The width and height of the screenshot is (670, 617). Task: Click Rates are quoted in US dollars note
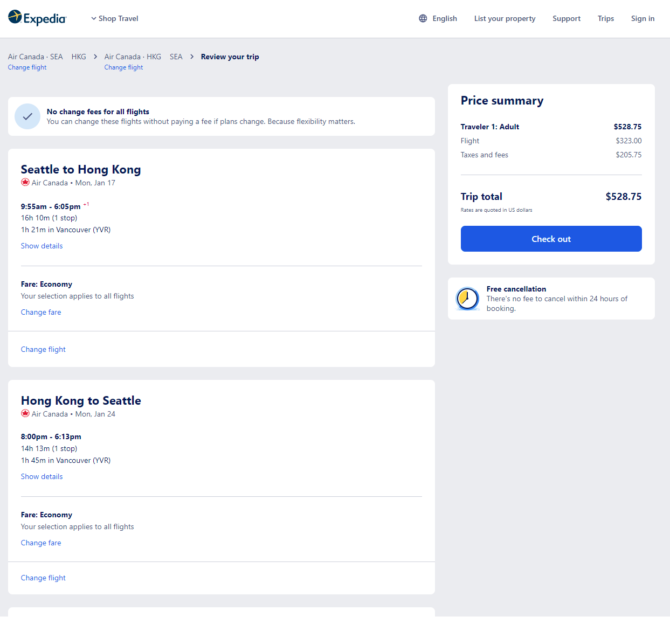(497, 210)
